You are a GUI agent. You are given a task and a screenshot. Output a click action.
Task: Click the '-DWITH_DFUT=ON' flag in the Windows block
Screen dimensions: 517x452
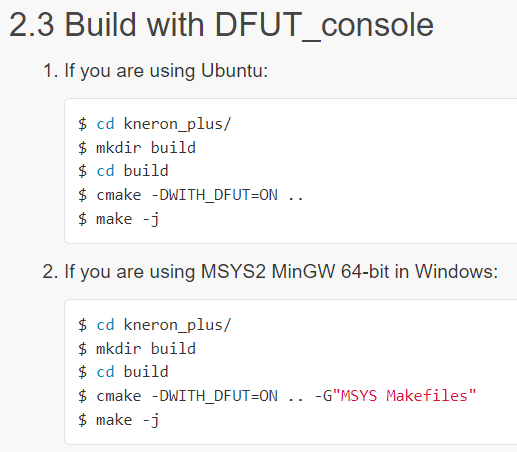click(x=215, y=396)
